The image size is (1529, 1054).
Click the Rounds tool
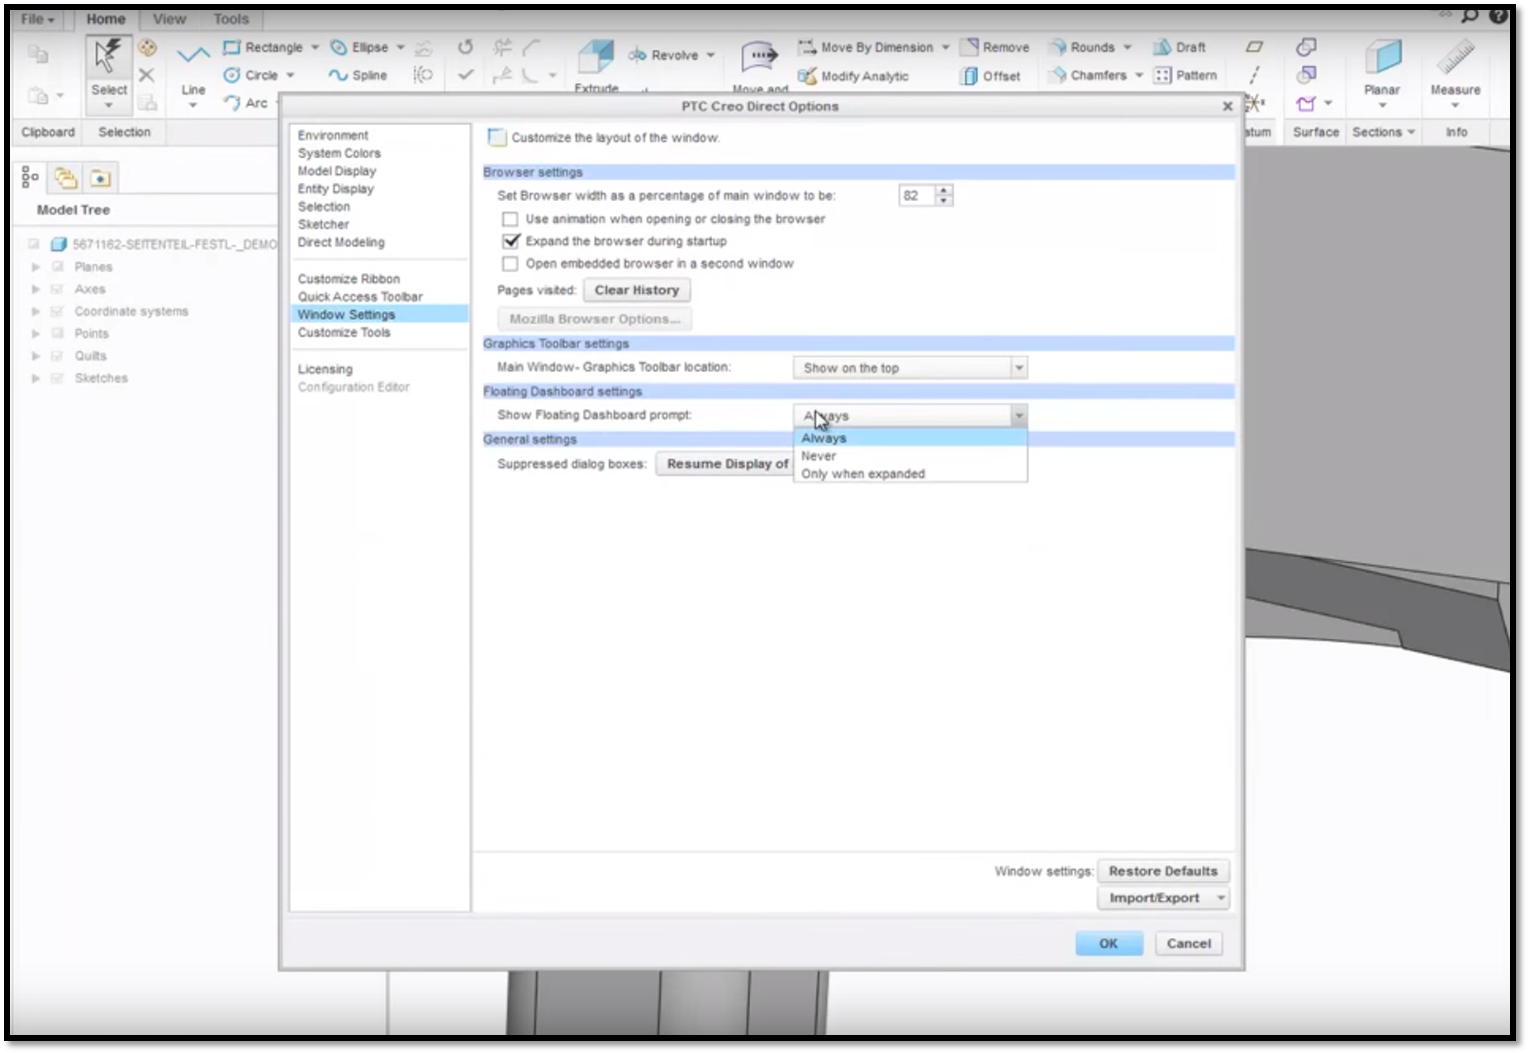coord(1082,47)
